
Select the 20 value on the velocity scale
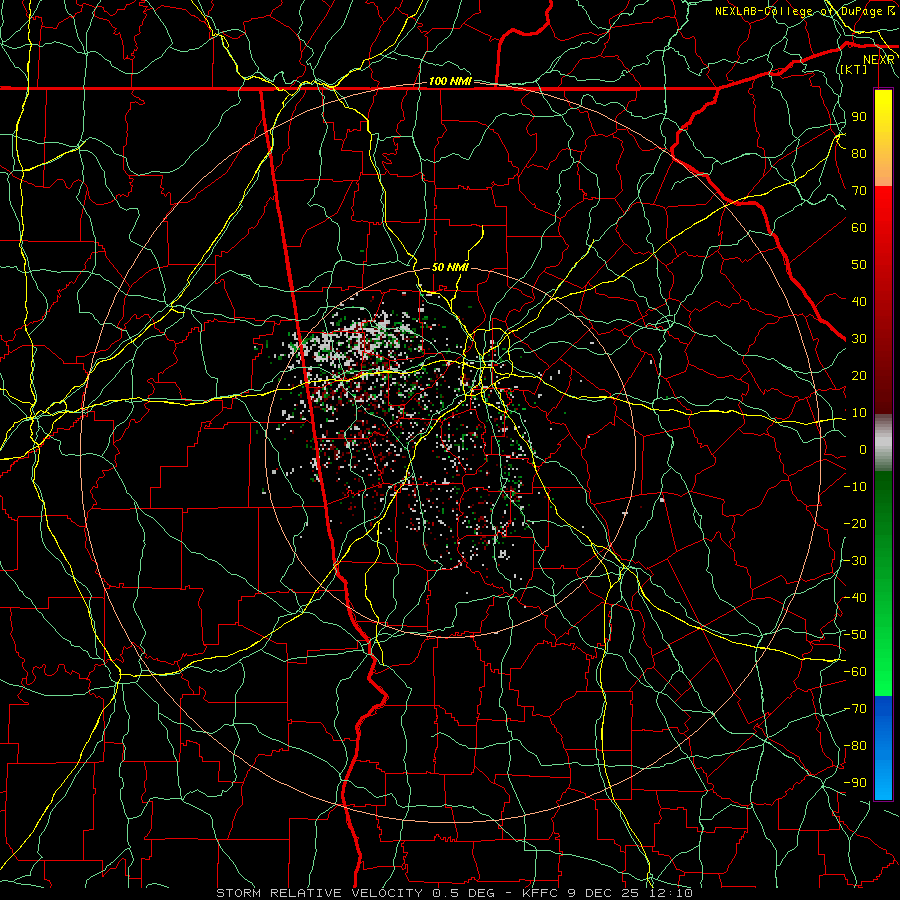point(859,375)
